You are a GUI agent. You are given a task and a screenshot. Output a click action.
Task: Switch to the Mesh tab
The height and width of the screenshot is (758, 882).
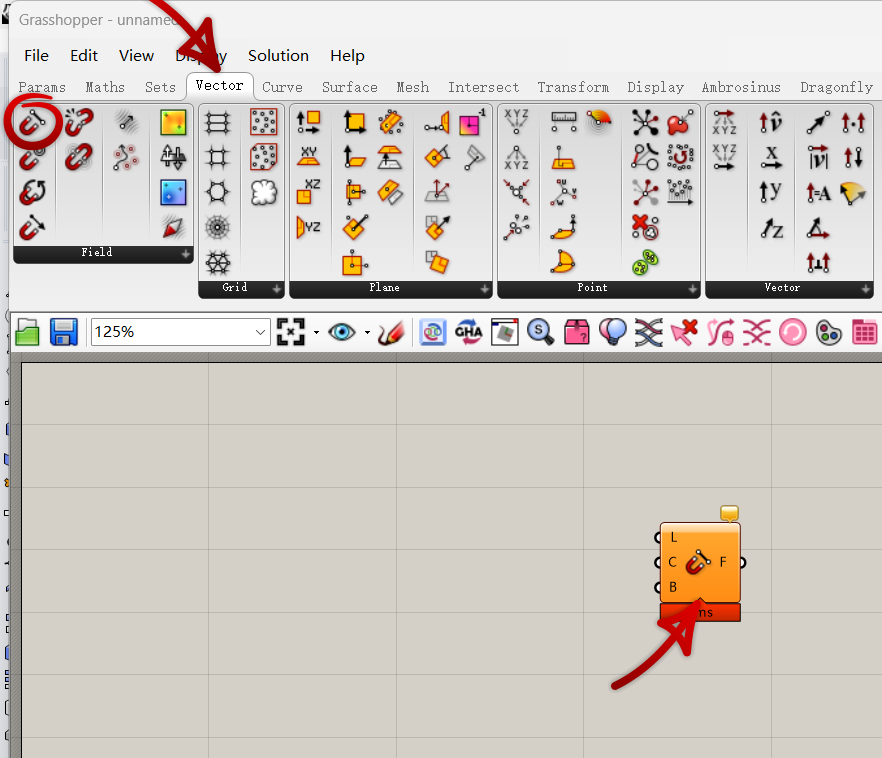tap(412, 87)
